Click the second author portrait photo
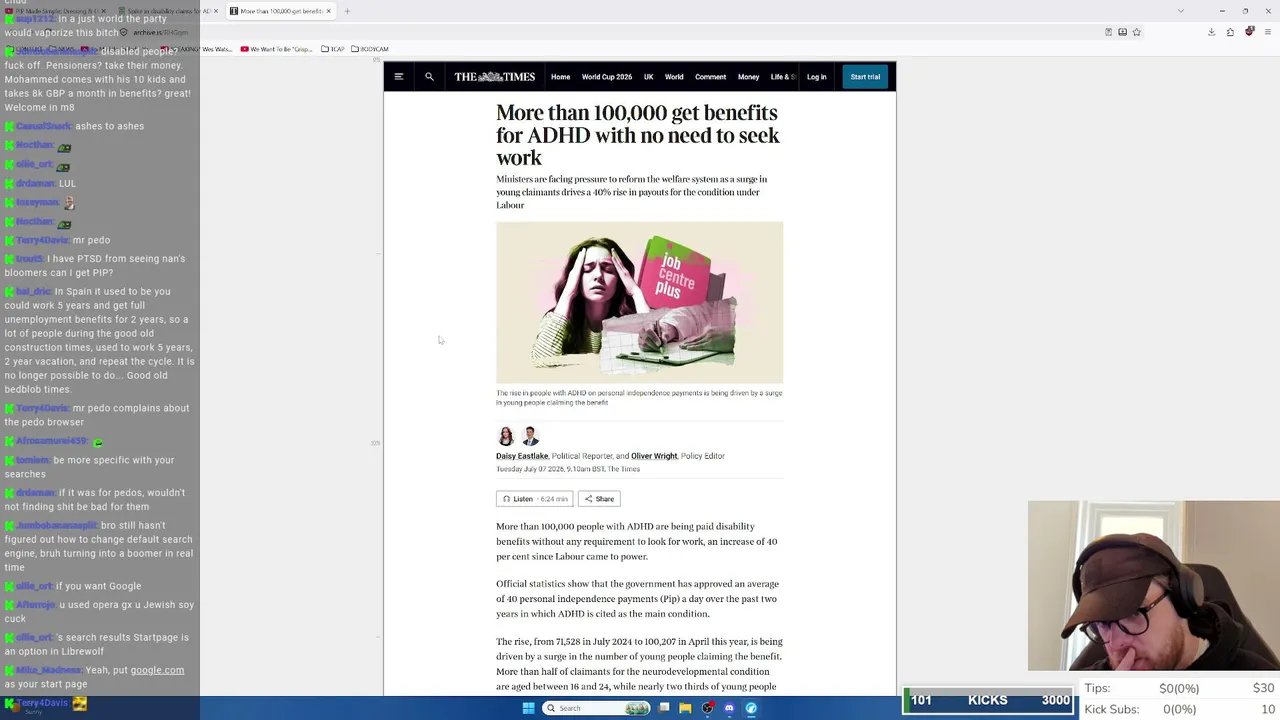The width and height of the screenshot is (1280, 720). 530,436
